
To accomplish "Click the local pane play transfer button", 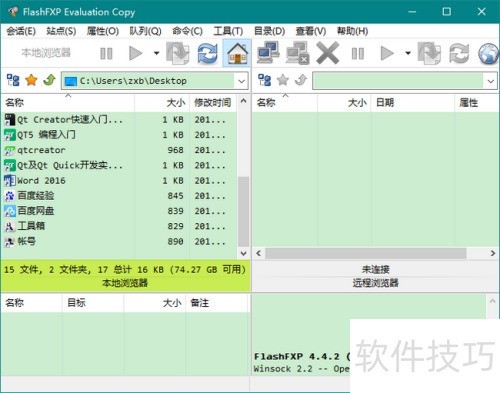I will pos(135,53).
